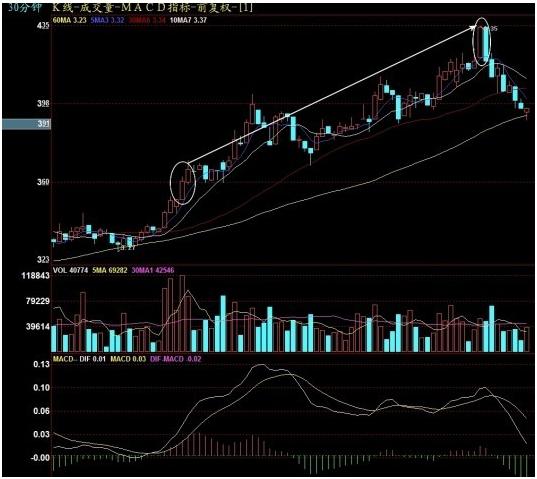Click the 360 price axis label
This screenshot has height=479, width=537.
43,182
